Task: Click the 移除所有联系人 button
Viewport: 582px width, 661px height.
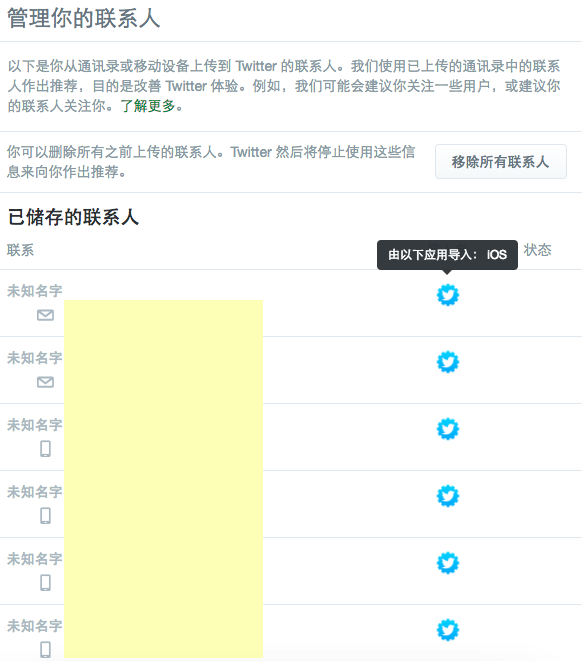Action: pyautogui.click(x=501, y=161)
